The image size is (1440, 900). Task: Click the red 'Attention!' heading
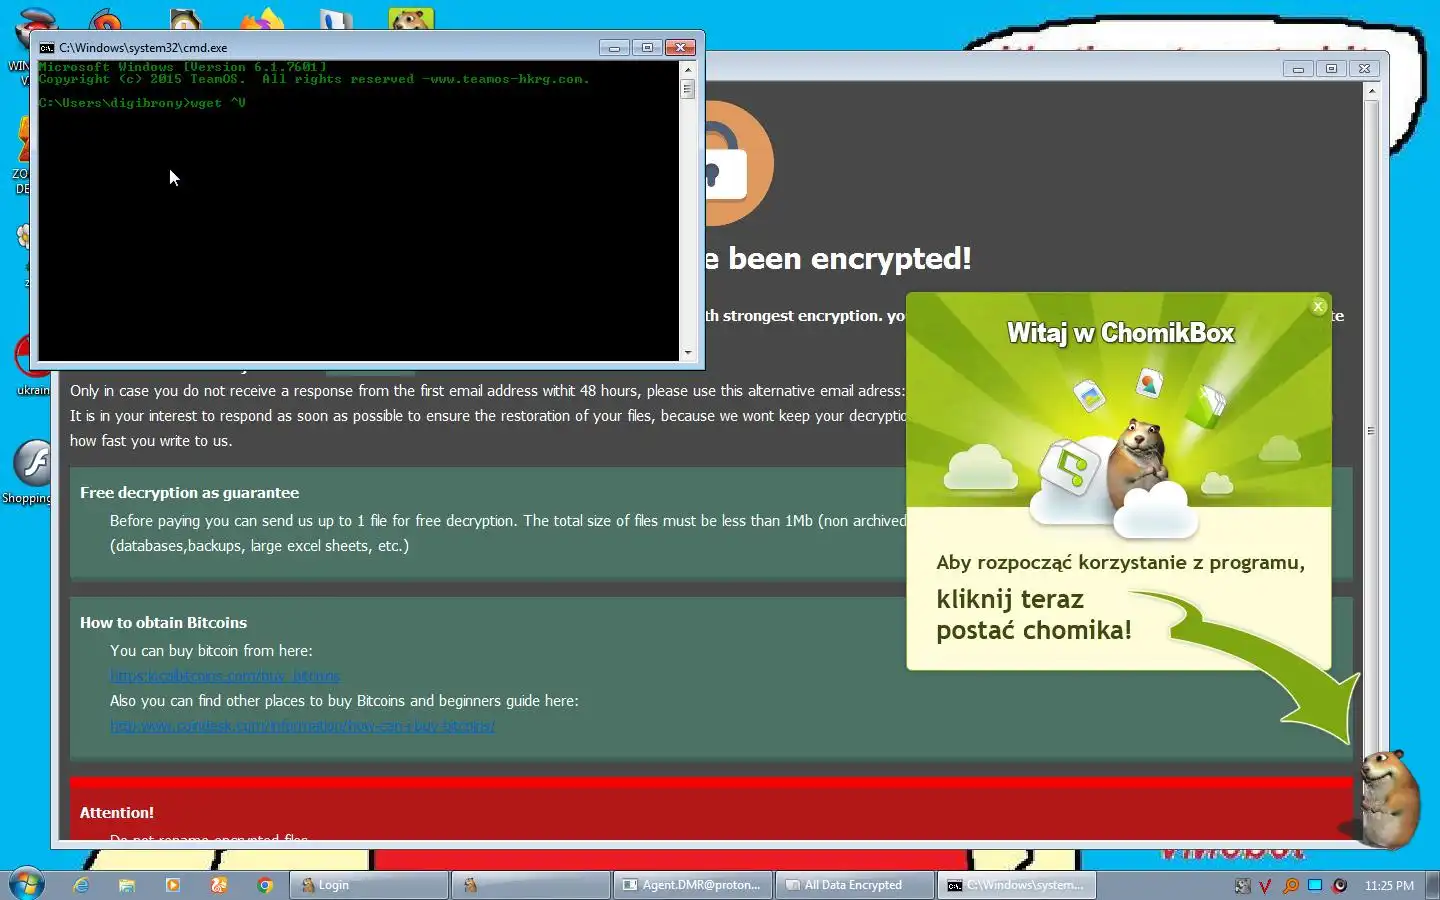117,813
